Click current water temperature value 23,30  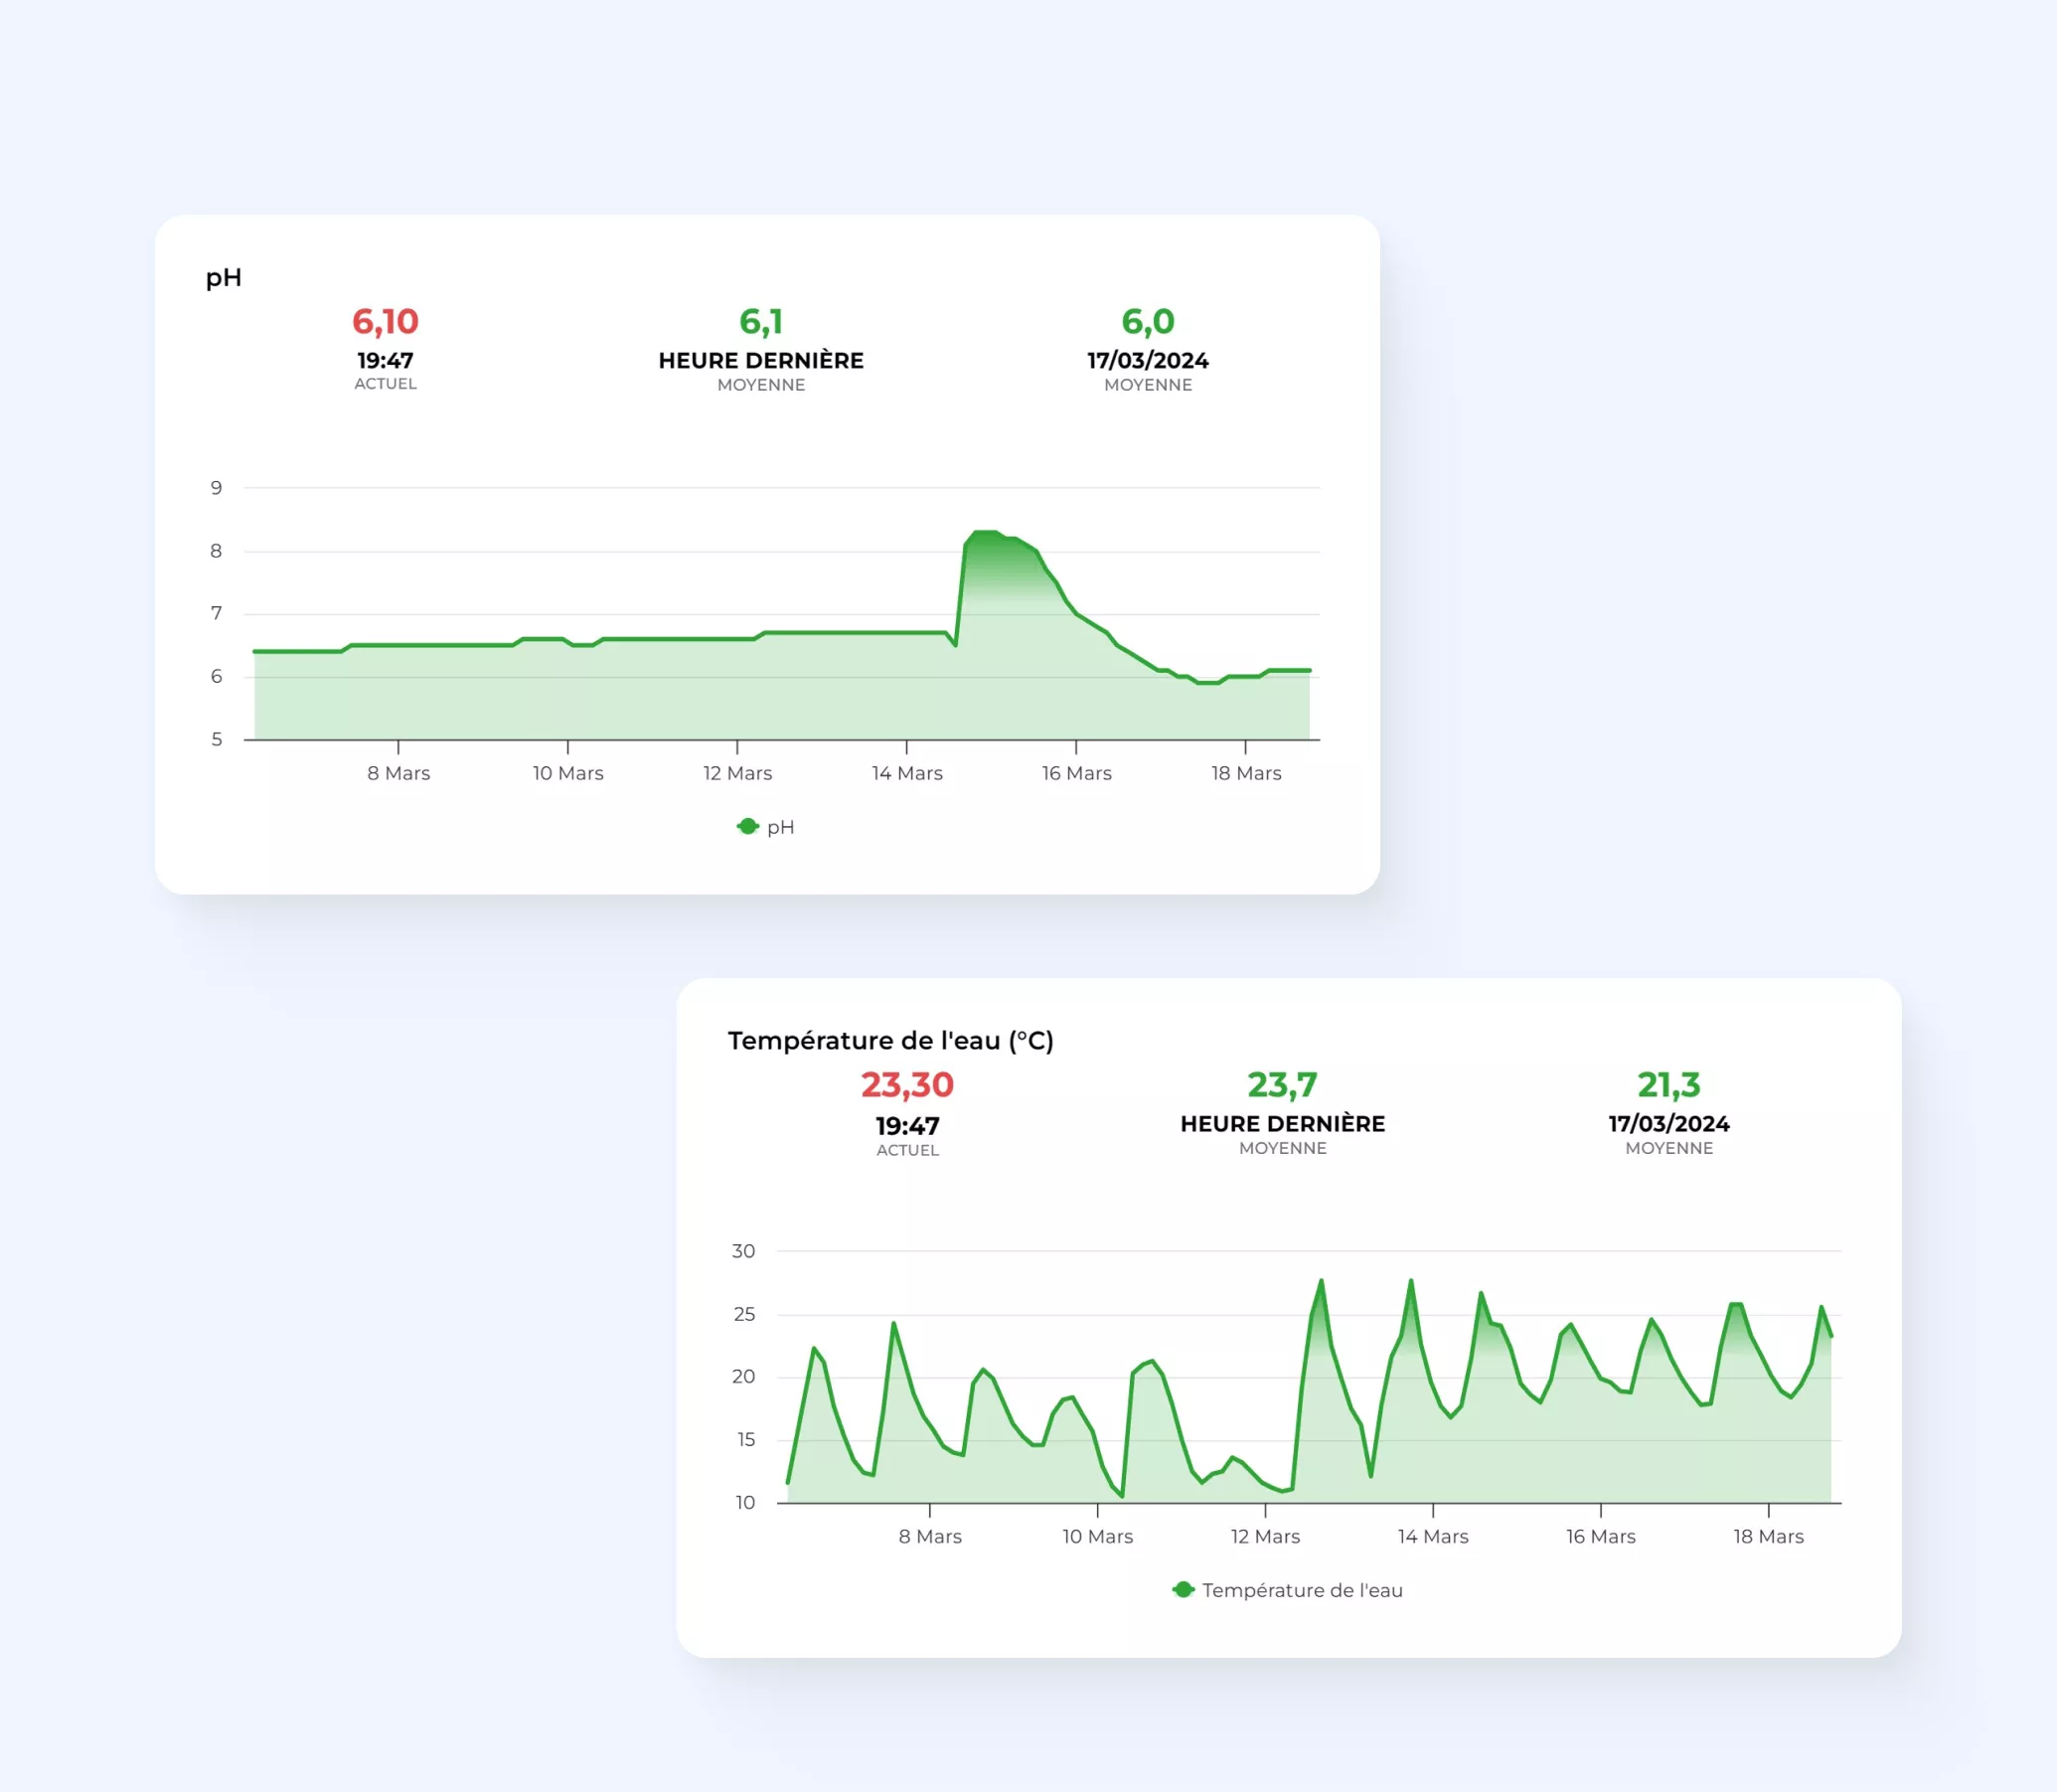[x=907, y=1085]
